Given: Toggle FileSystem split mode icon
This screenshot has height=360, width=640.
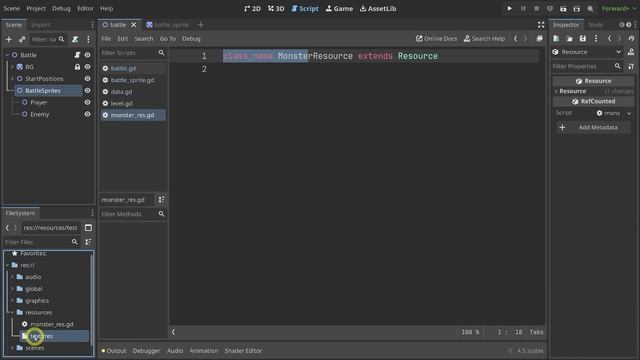Looking at the screenshot, I should click(x=88, y=228).
